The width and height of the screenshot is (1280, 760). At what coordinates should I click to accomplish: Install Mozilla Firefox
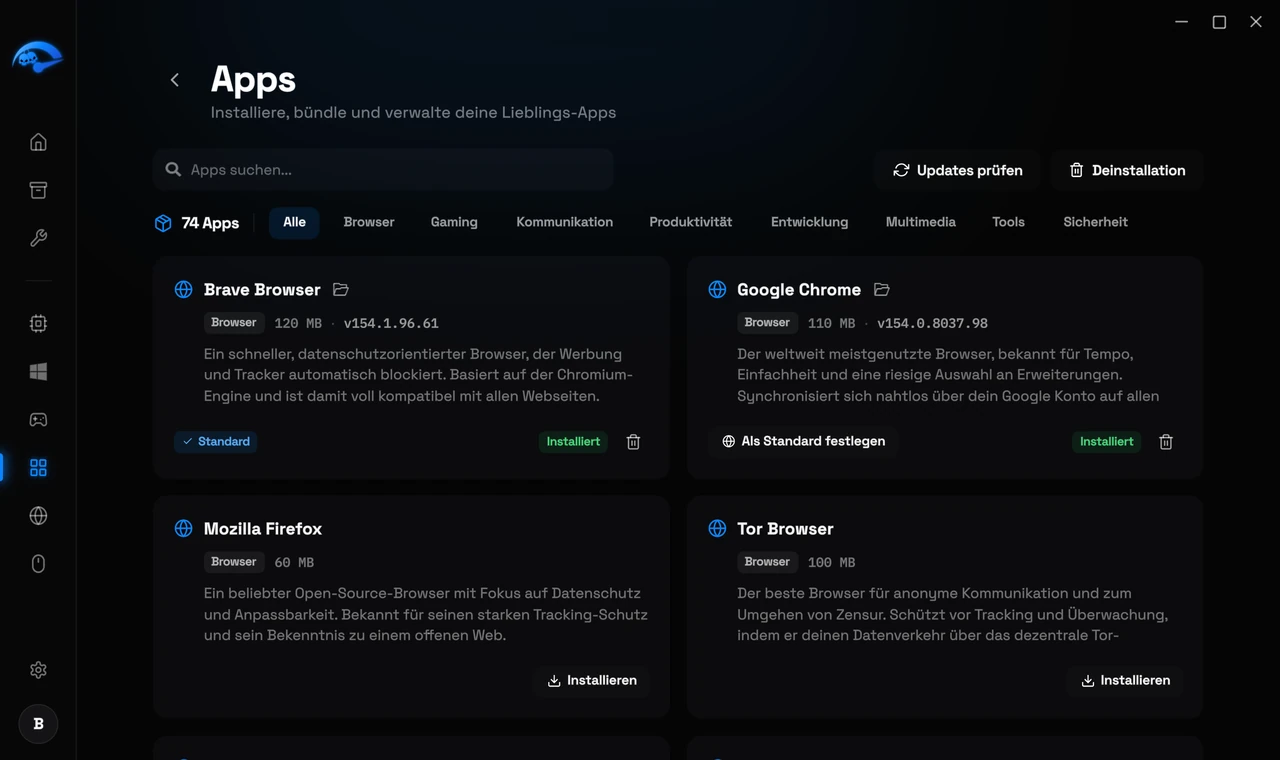click(x=592, y=680)
